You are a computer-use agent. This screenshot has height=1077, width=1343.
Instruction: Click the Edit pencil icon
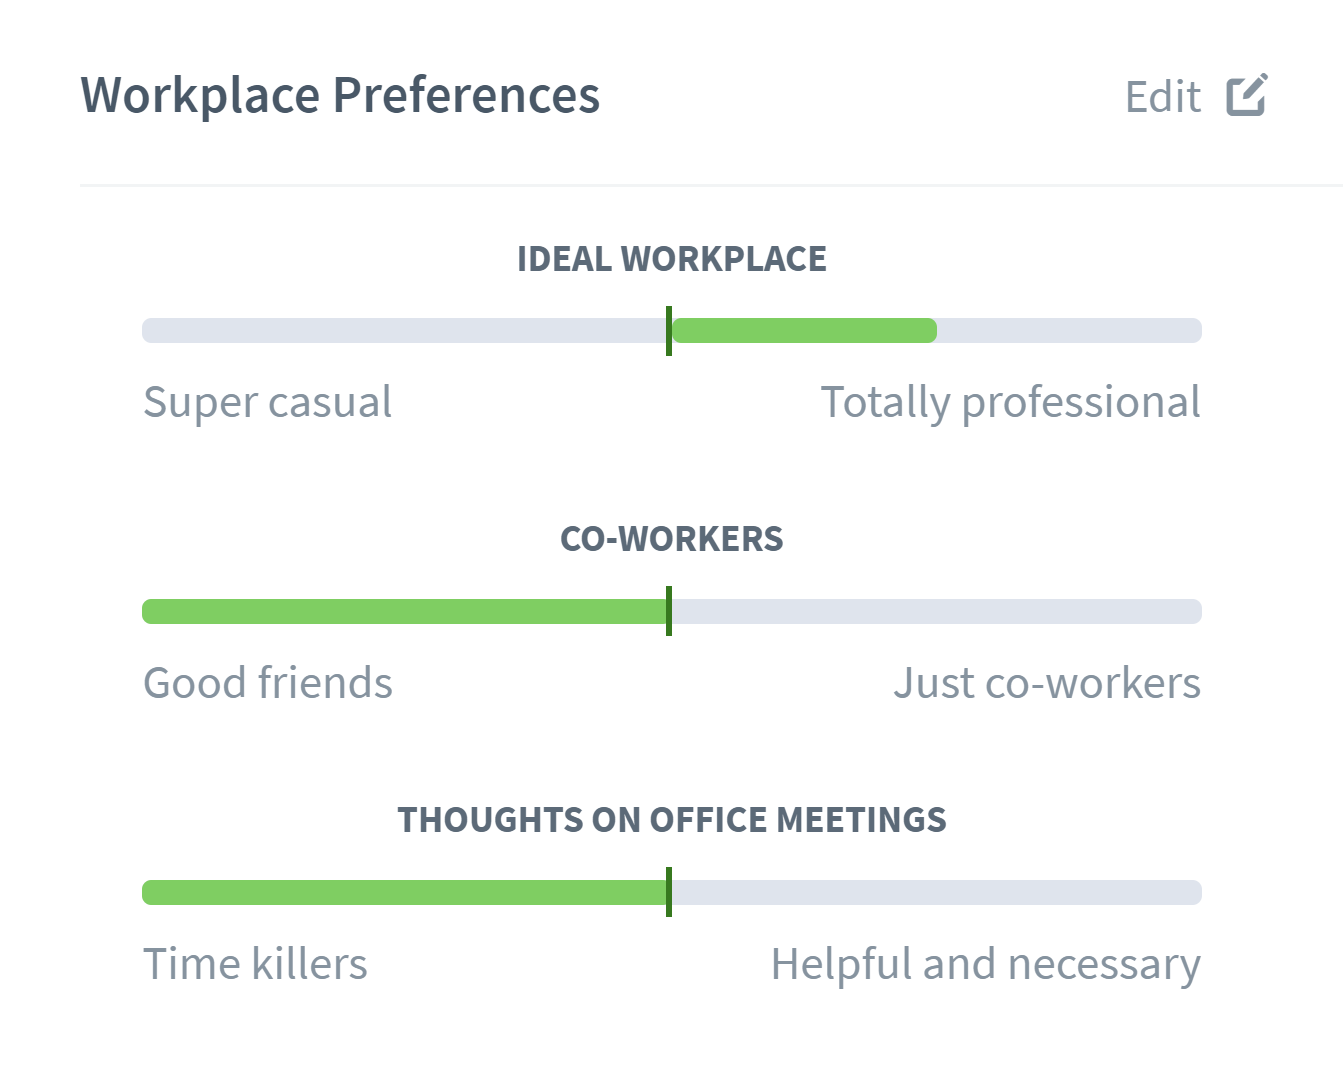tap(1246, 94)
